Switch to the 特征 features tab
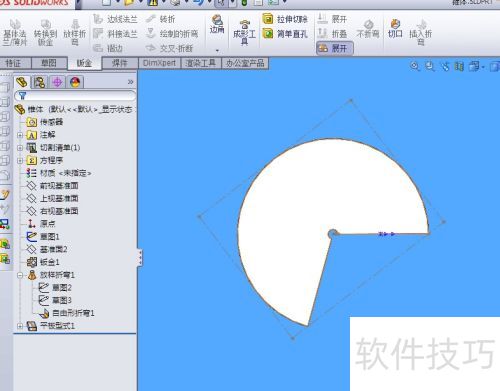The height and width of the screenshot is (391, 500). pyautogui.click(x=14, y=63)
